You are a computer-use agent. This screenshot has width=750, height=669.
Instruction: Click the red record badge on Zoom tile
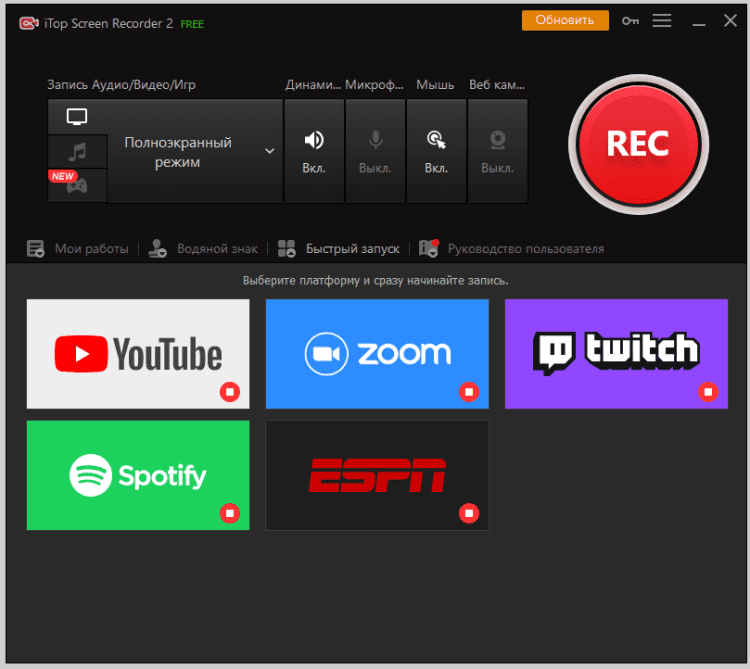coord(469,392)
